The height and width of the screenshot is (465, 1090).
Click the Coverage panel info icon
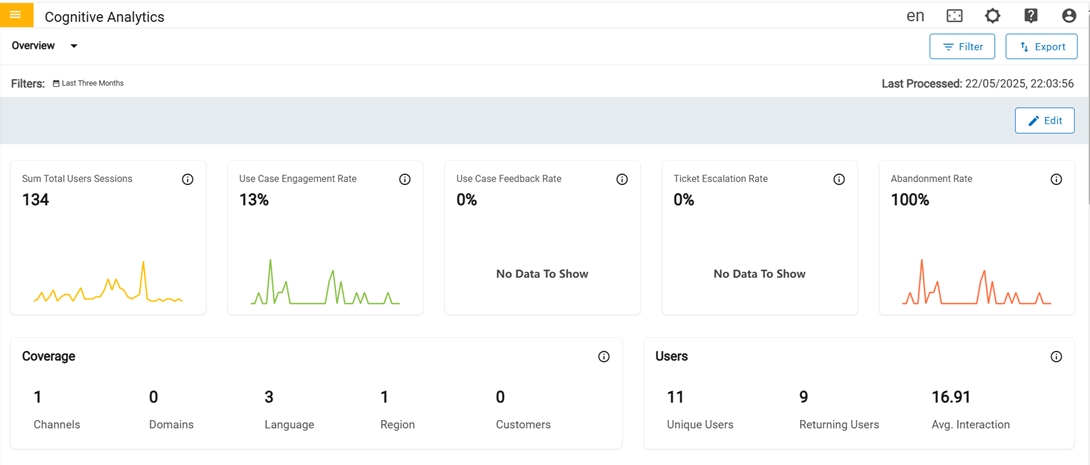603,357
